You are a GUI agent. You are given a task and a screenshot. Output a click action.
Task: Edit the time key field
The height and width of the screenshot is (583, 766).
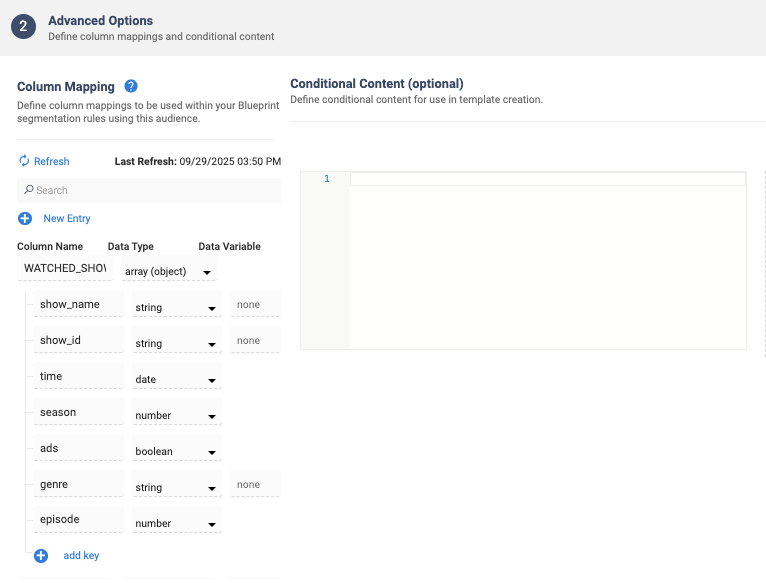click(x=78, y=376)
